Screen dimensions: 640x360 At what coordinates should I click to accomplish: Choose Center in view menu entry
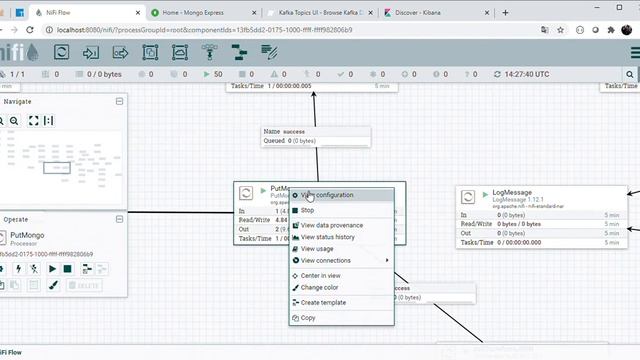click(342, 276)
